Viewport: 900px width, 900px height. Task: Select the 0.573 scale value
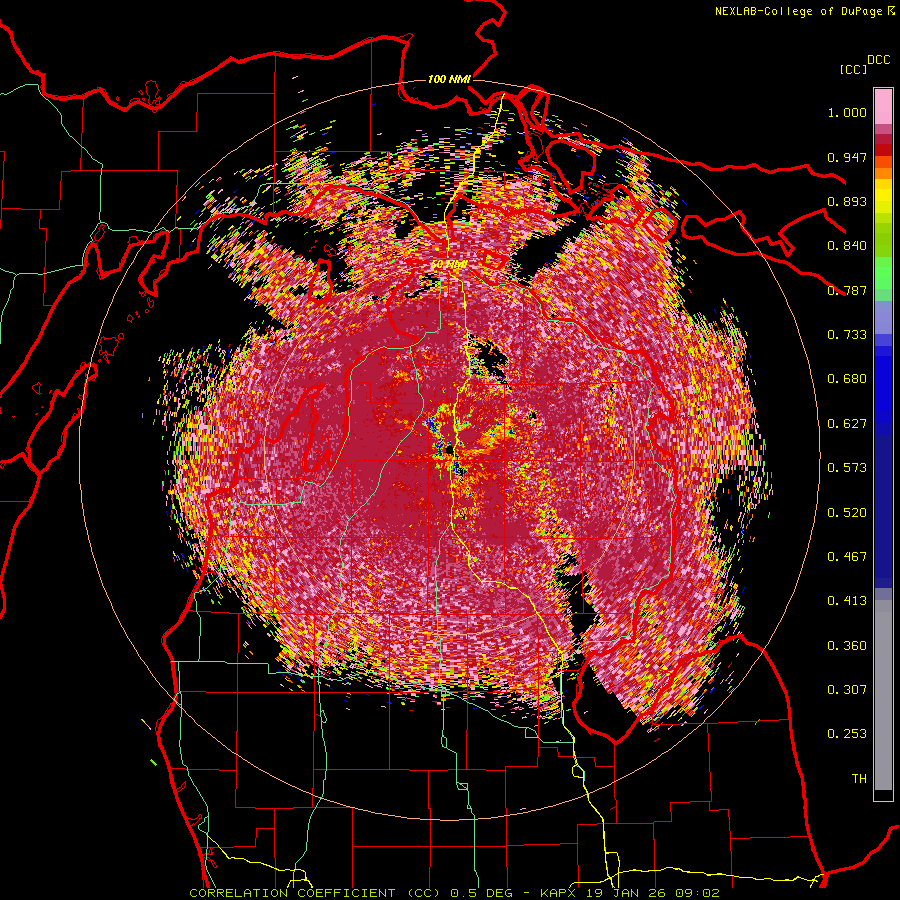[847, 468]
